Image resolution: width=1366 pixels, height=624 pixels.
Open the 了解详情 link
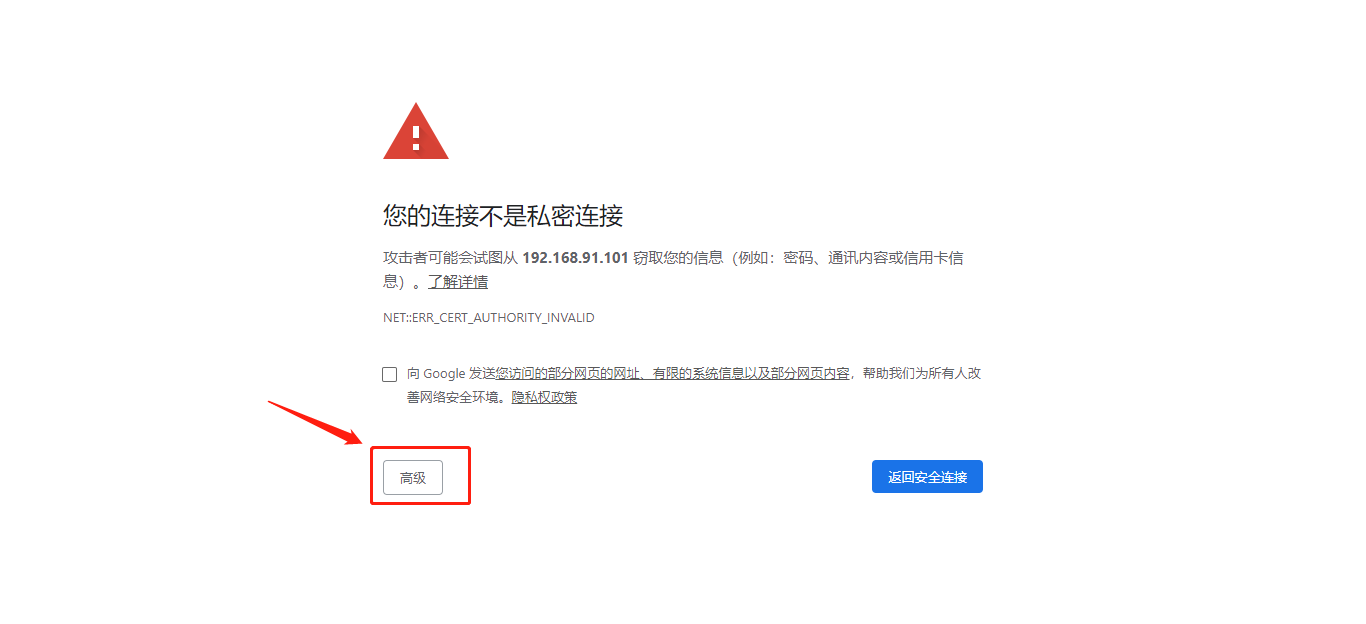point(458,282)
